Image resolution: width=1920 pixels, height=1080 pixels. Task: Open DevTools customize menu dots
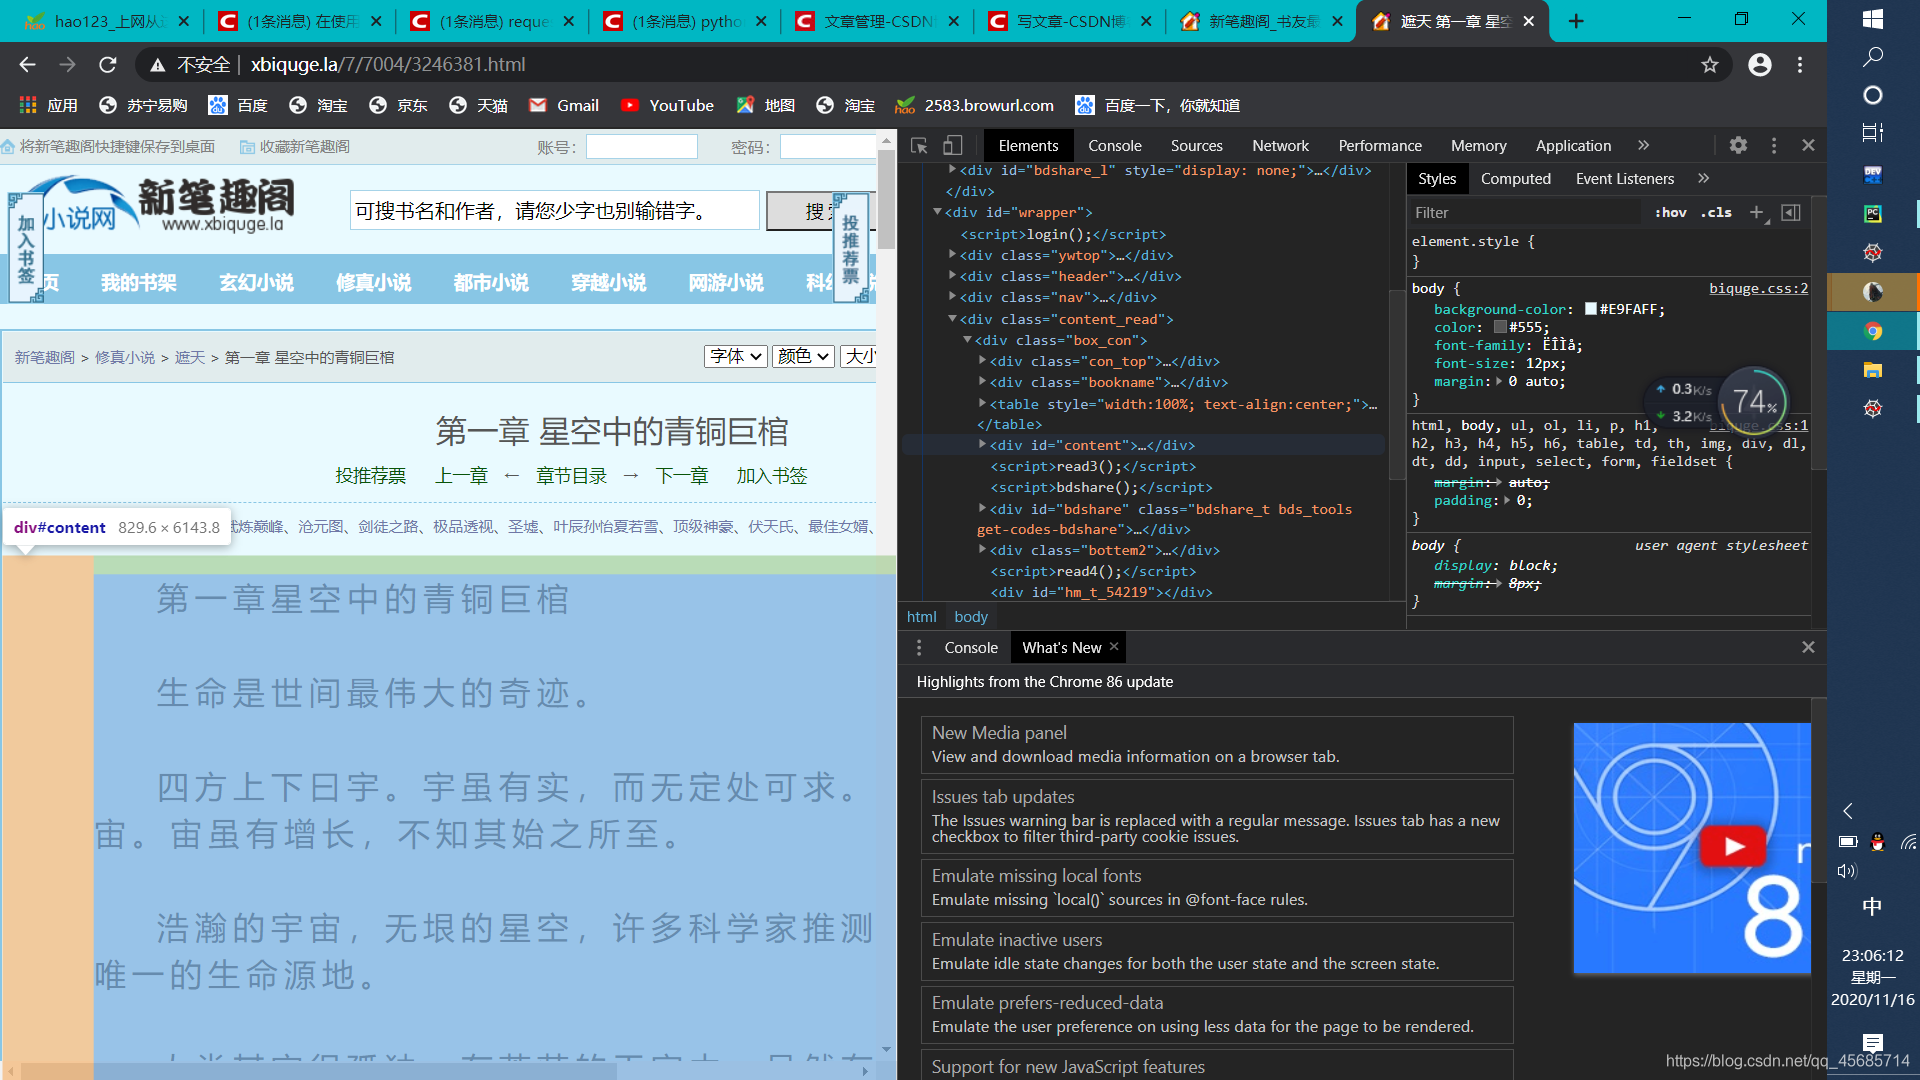[x=1774, y=146]
